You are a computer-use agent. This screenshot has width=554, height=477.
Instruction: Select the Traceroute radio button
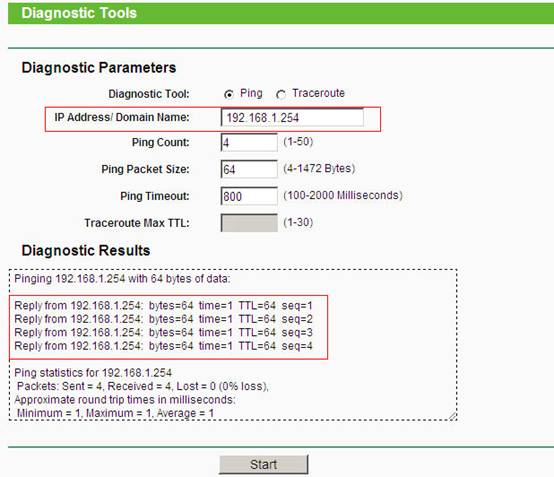[281, 94]
